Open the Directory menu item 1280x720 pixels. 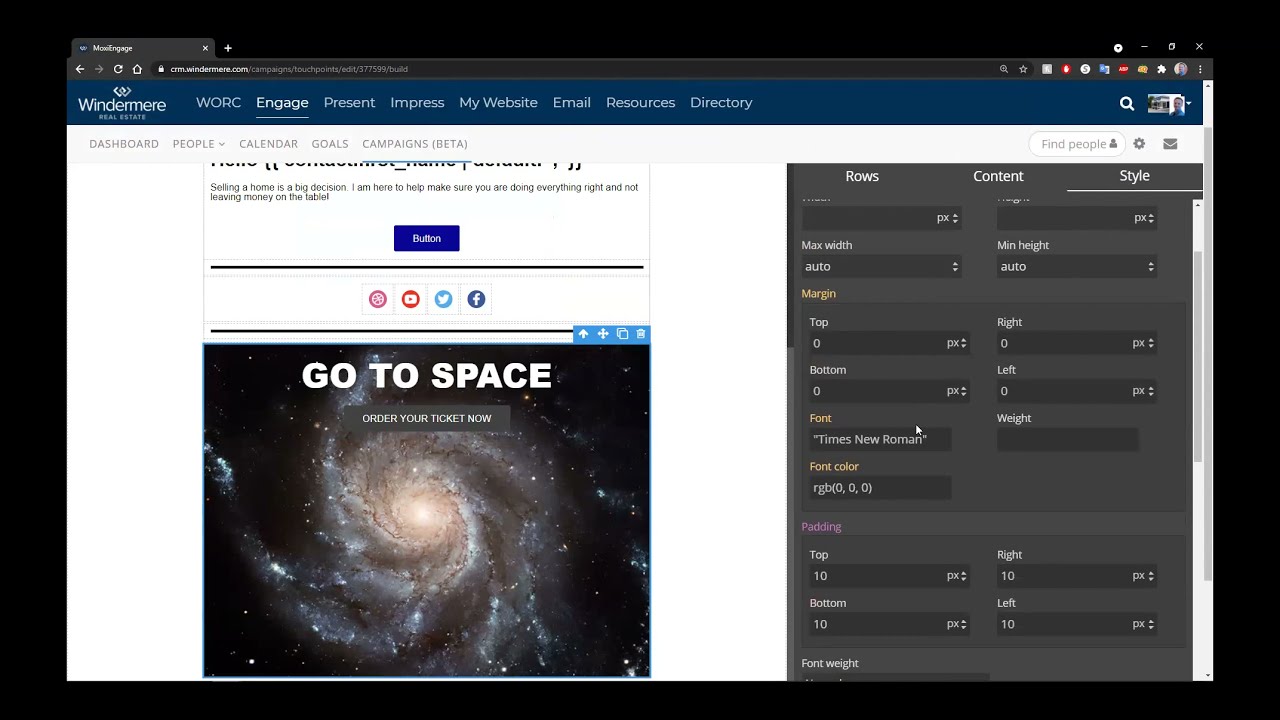click(721, 102)
